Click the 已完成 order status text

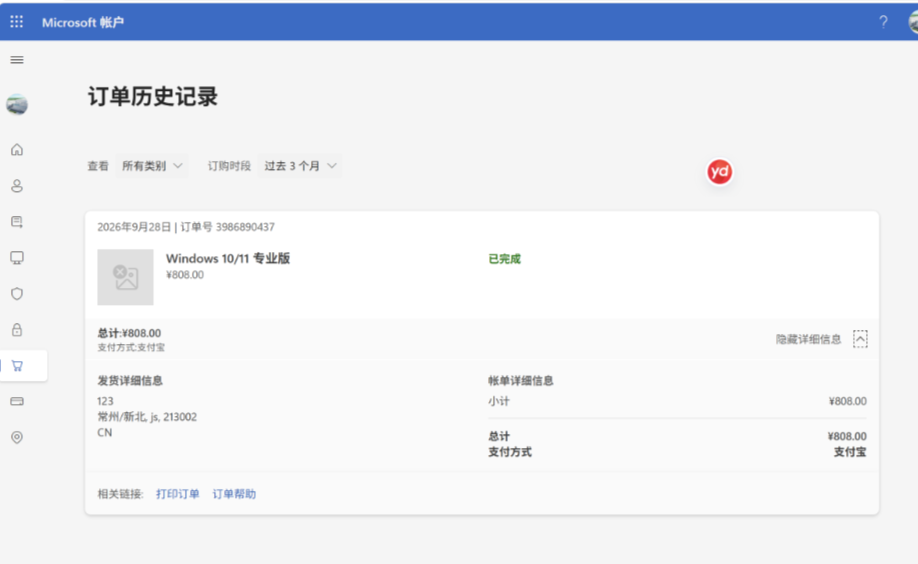504,259
